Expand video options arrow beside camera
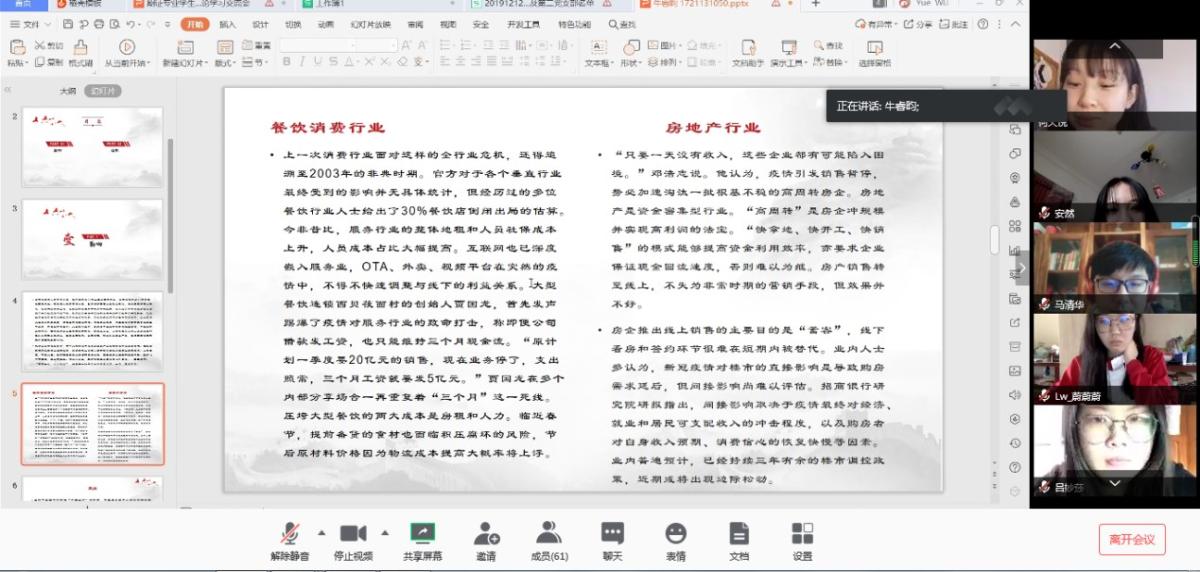1200x572 pixels. pyautogui.click(x=385, y=532)
